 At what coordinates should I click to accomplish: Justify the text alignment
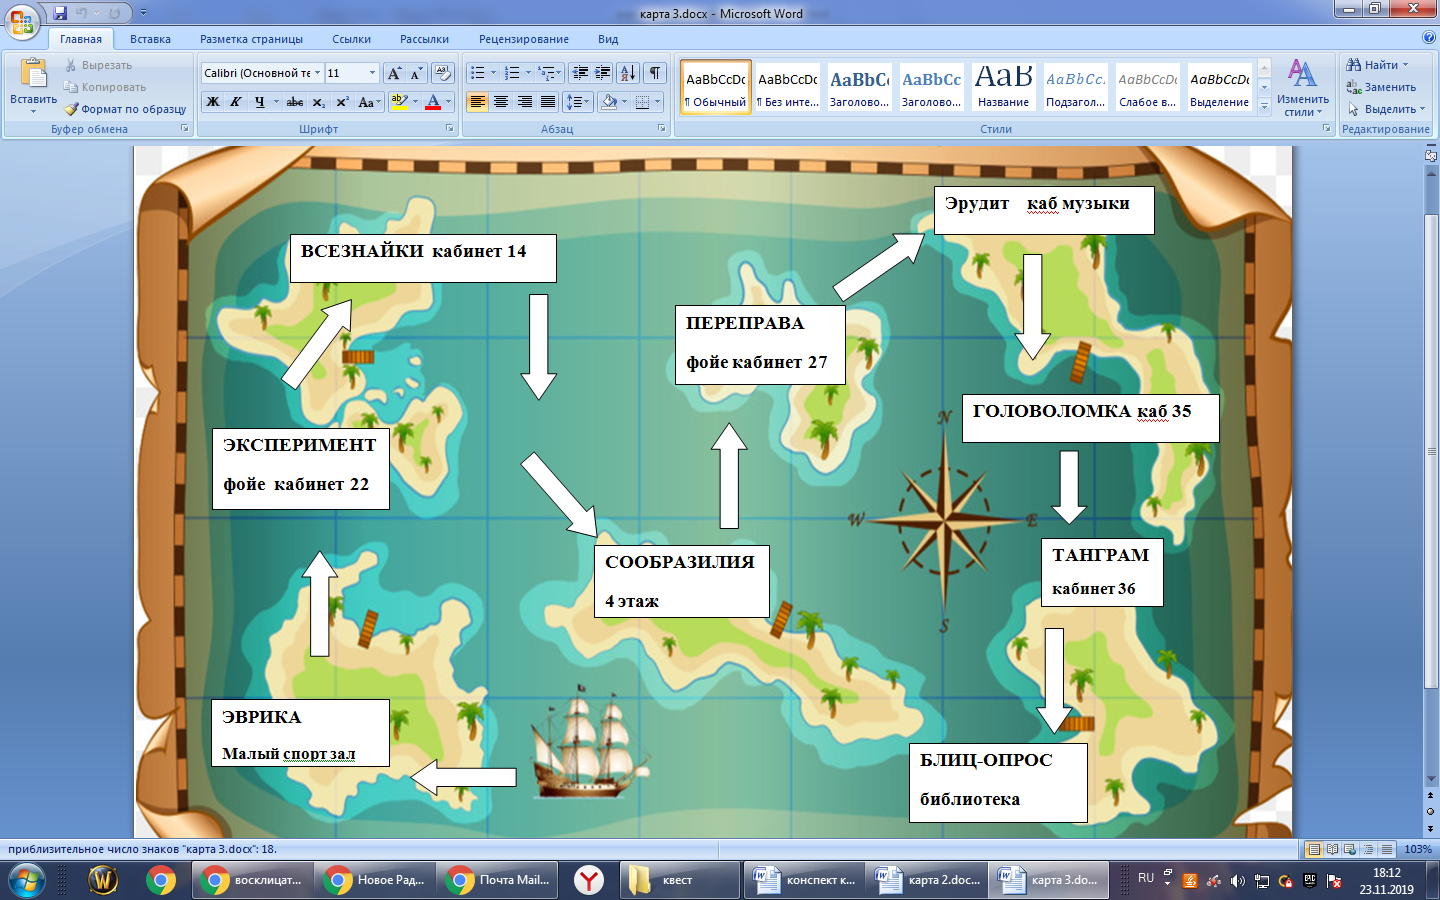pyautogui.click(x=548, y=102)
